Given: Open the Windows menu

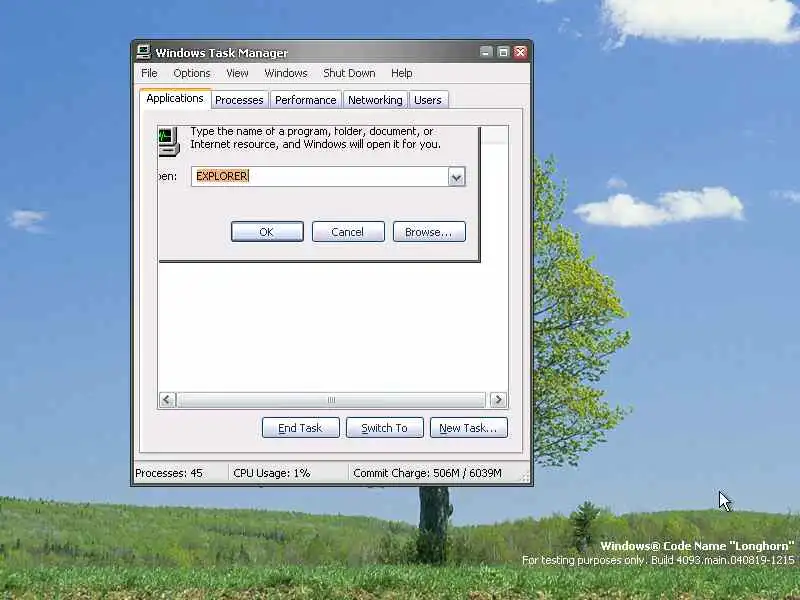Looking at the screenshot, I should tap(286, 73).
